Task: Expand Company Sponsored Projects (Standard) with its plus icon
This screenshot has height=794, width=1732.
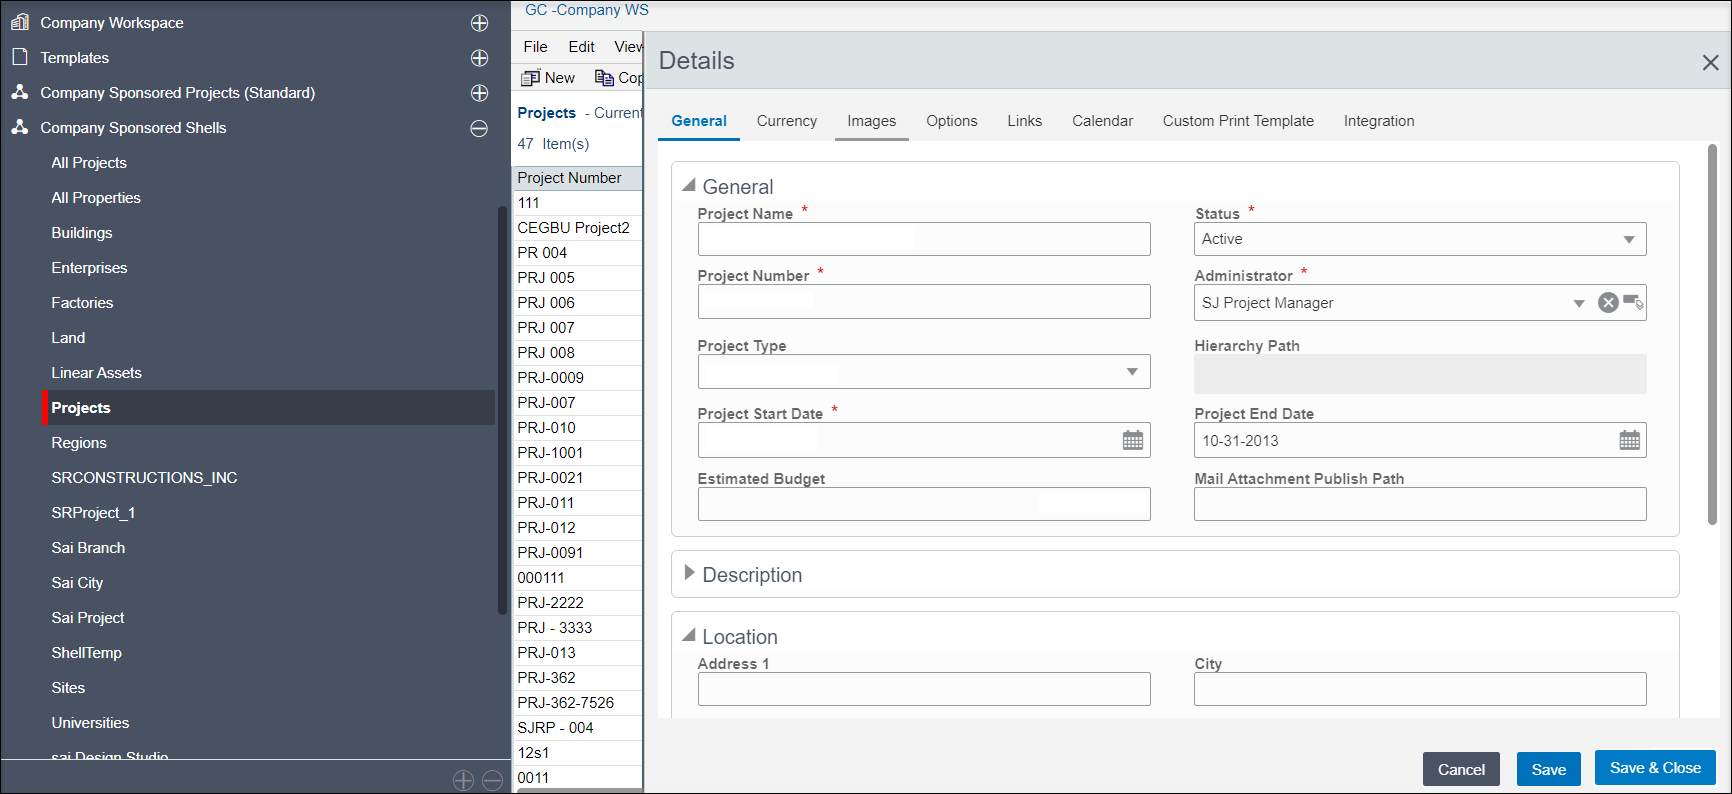Action: [480, 93]
